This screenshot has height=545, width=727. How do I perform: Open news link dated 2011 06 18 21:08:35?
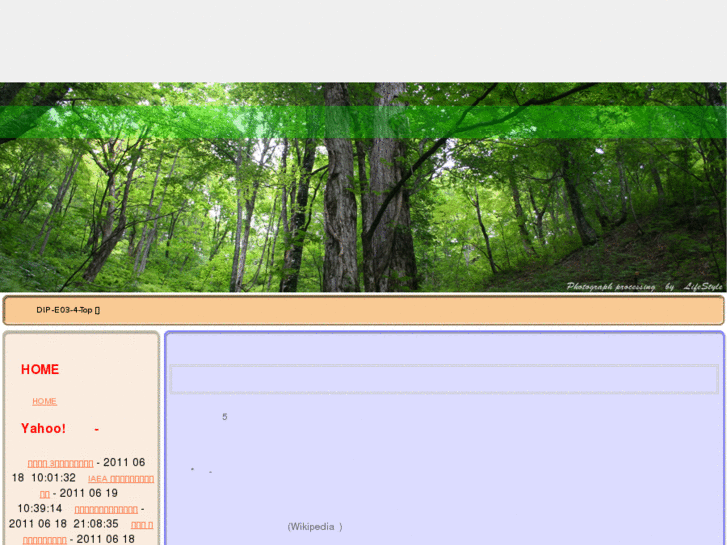(106, 510)
